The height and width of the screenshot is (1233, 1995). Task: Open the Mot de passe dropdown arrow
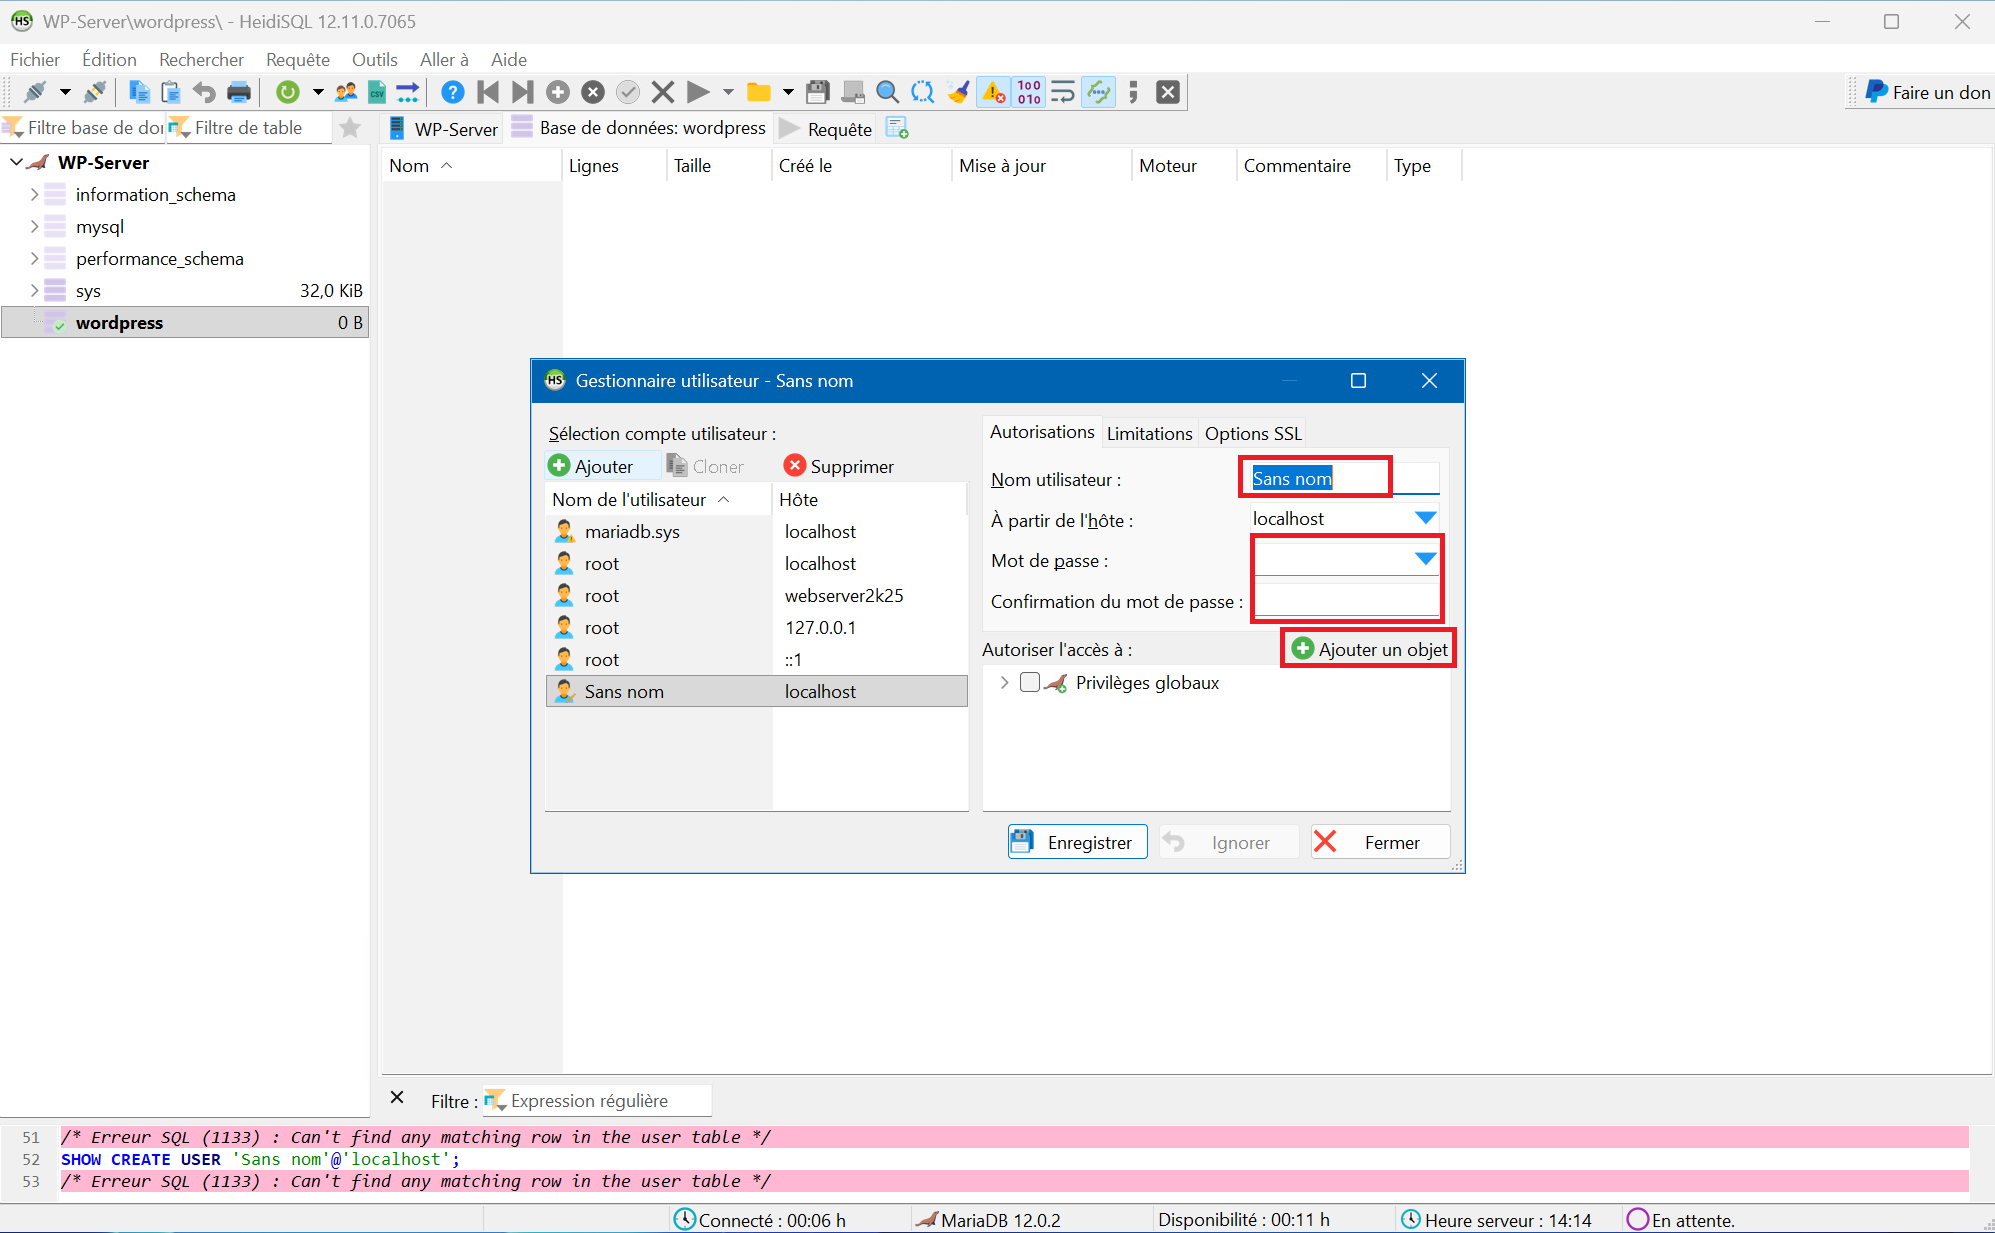click(1425, 559)
